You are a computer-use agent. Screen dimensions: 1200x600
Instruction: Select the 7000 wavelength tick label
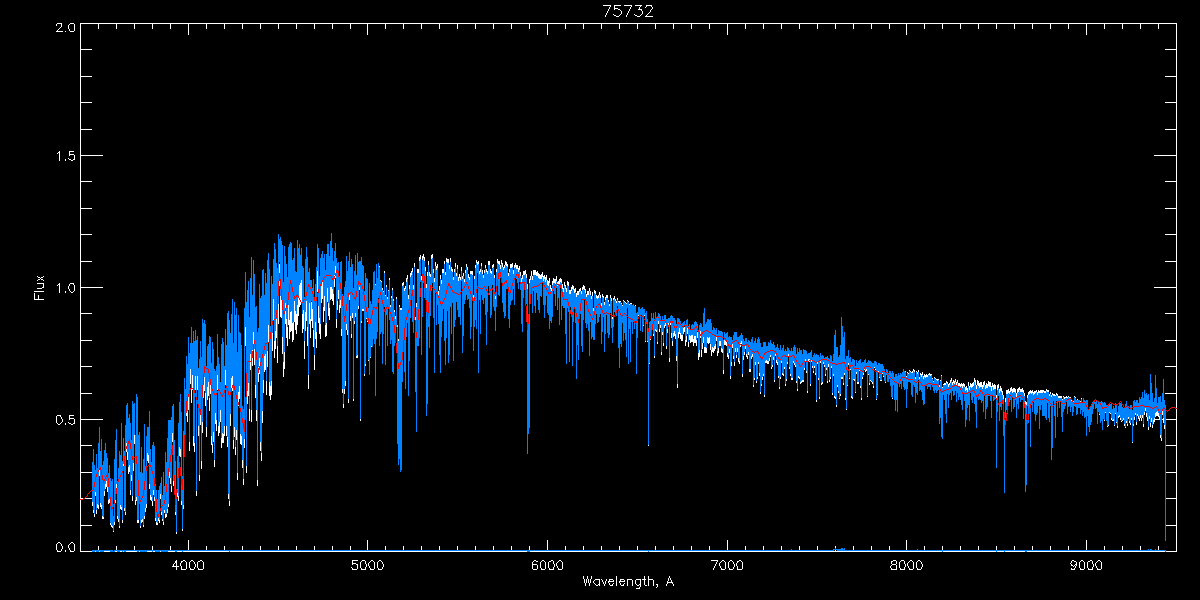727,564
